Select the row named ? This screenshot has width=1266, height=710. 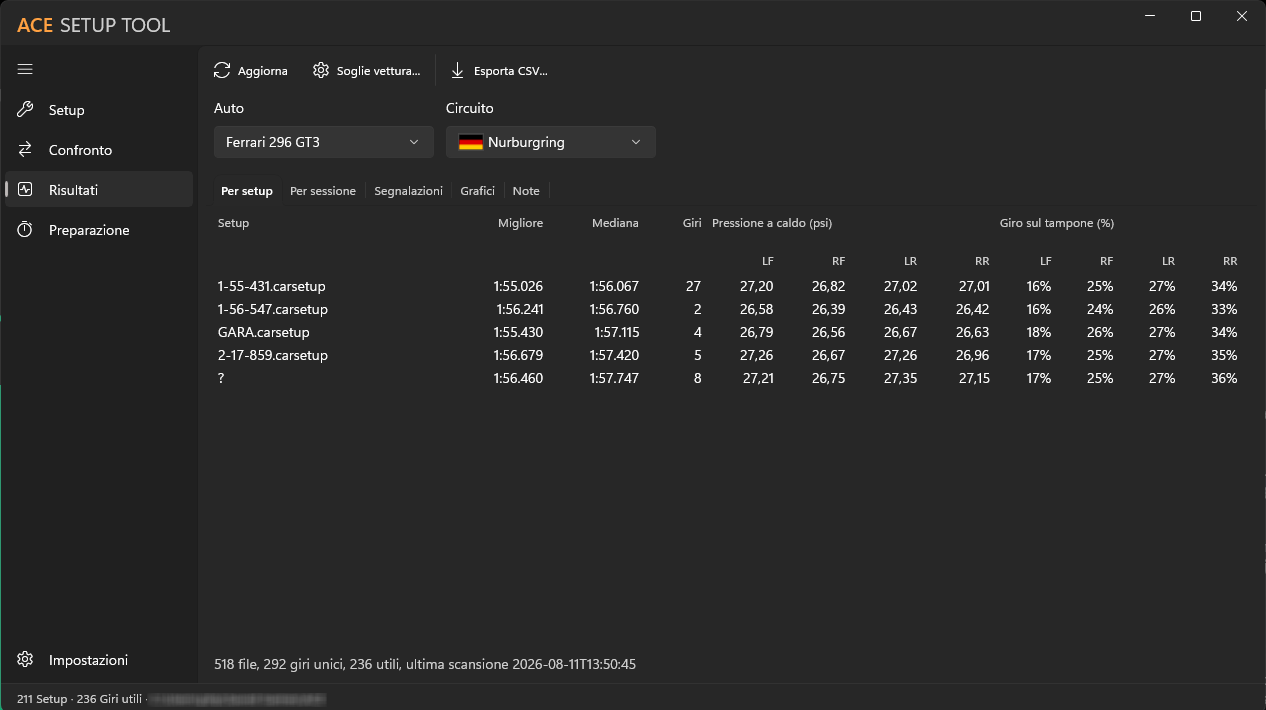click(727, 378)
